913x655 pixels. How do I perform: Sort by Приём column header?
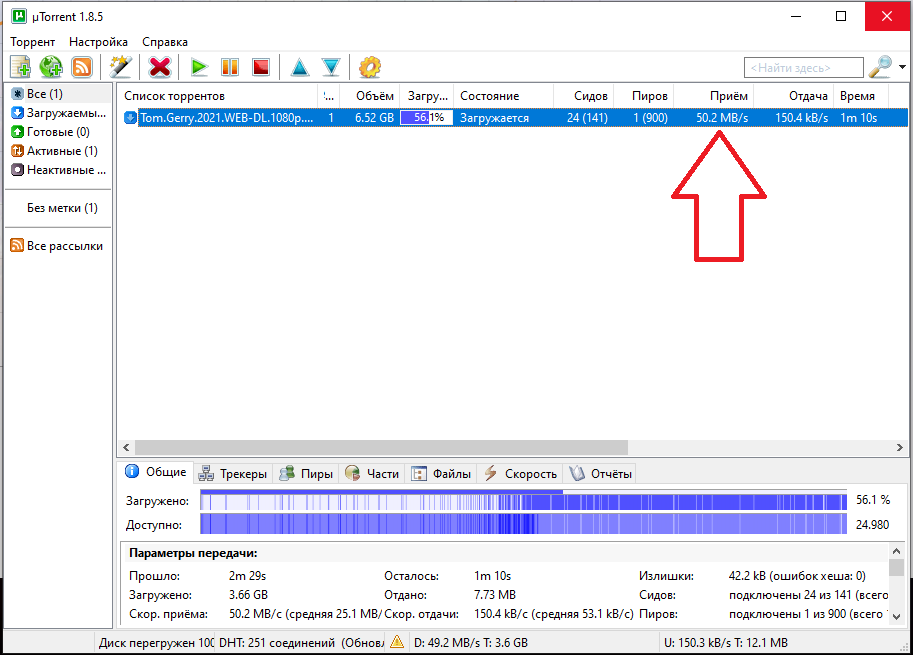point(714,96)
